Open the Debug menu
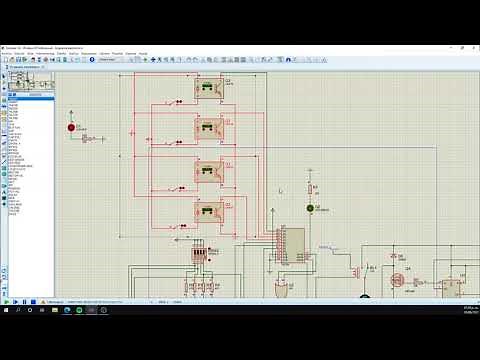This screenshot has width=480, height=360. (x=89, y=53)
